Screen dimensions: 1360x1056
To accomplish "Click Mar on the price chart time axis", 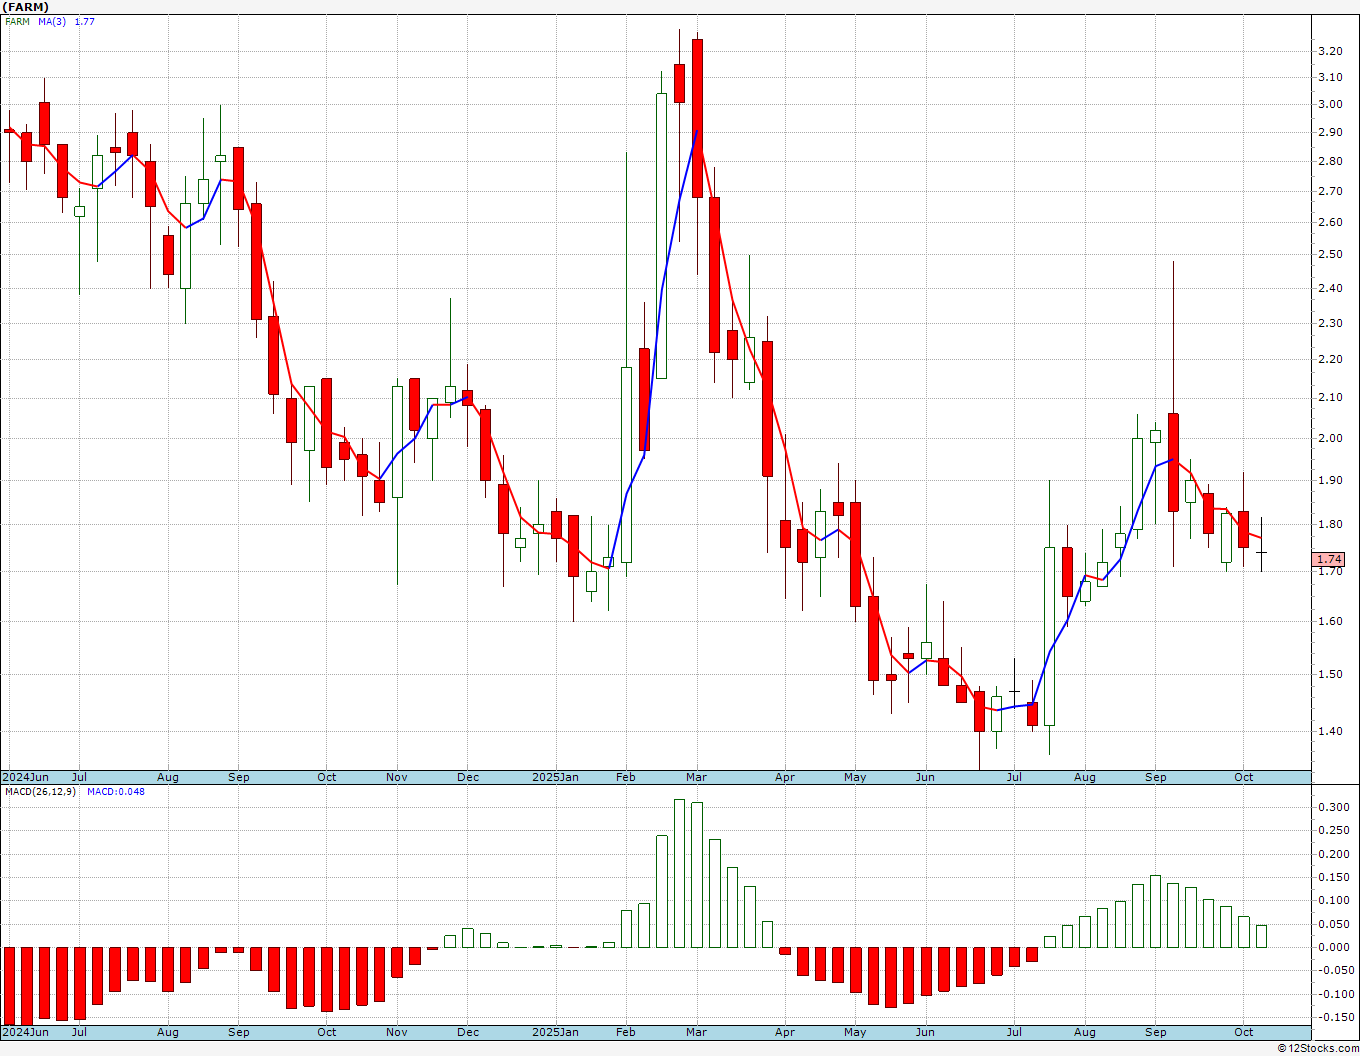I will [x=697, y=777].
